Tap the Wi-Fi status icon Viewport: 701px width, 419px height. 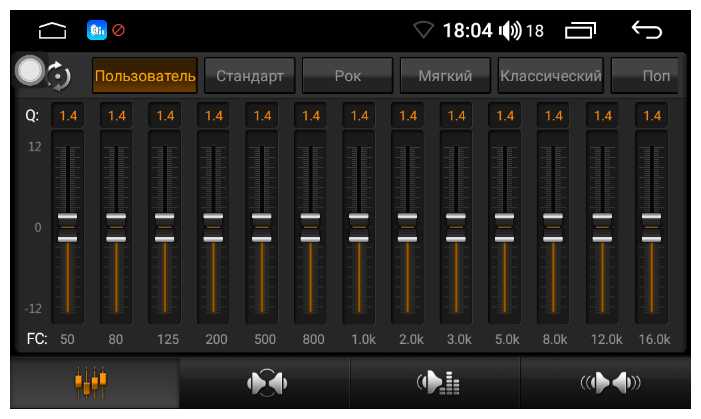tap(423, 30)
